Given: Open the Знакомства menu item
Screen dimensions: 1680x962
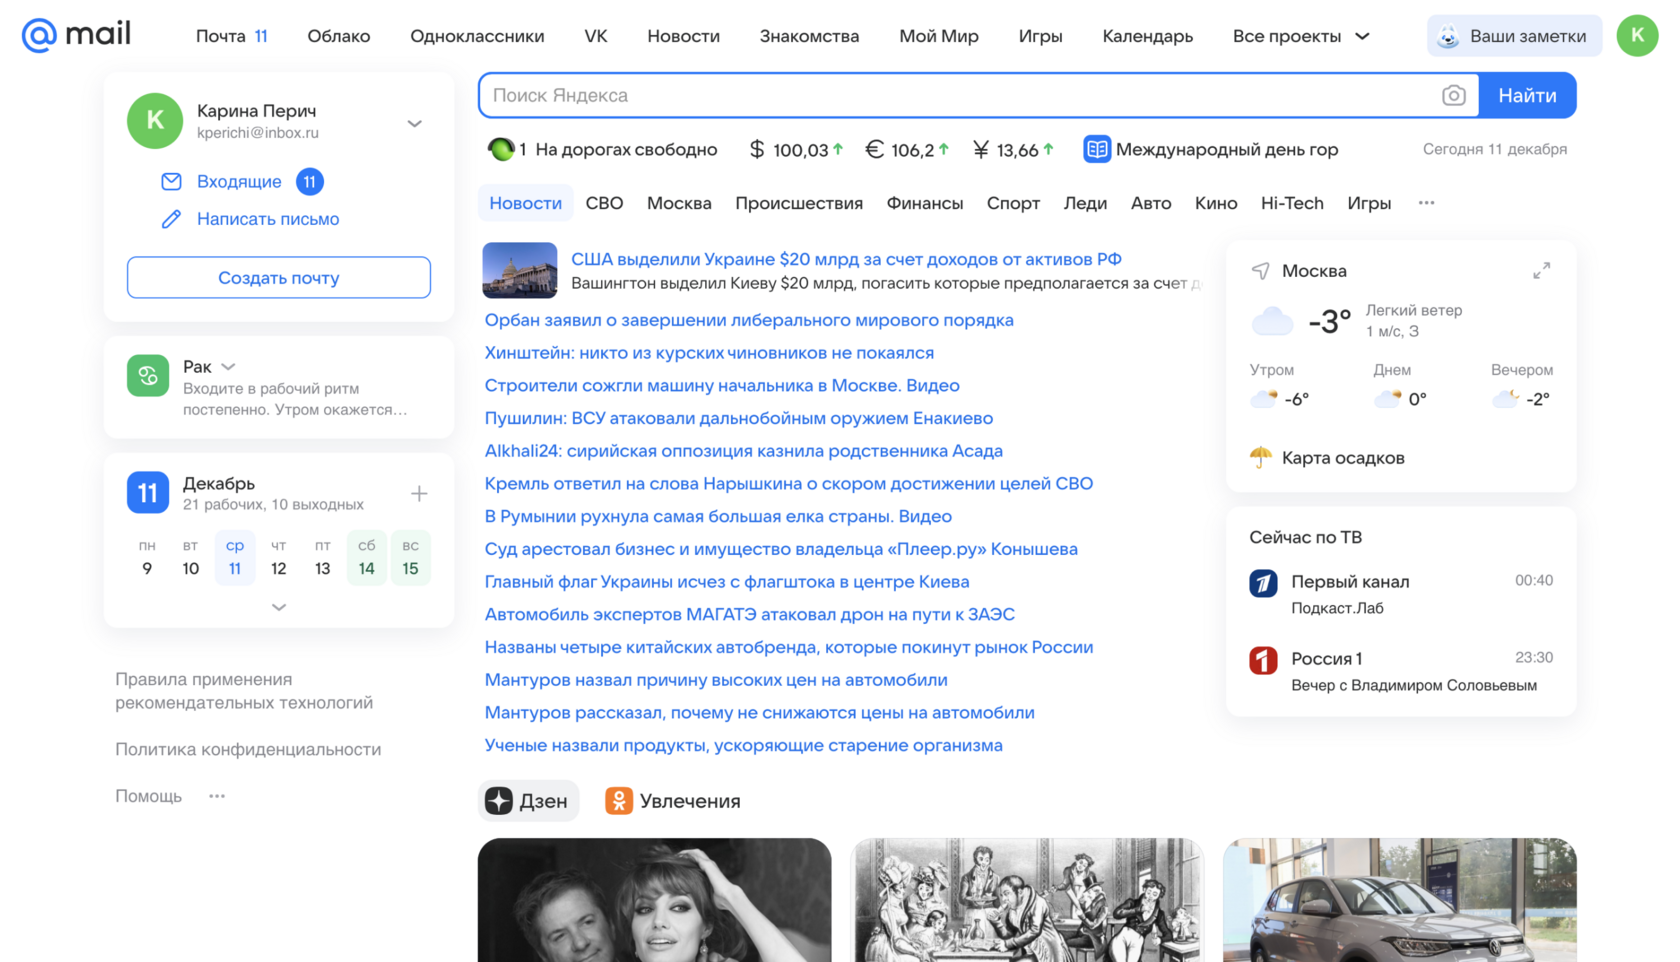Looking at the screenshot, I should 809,36.
